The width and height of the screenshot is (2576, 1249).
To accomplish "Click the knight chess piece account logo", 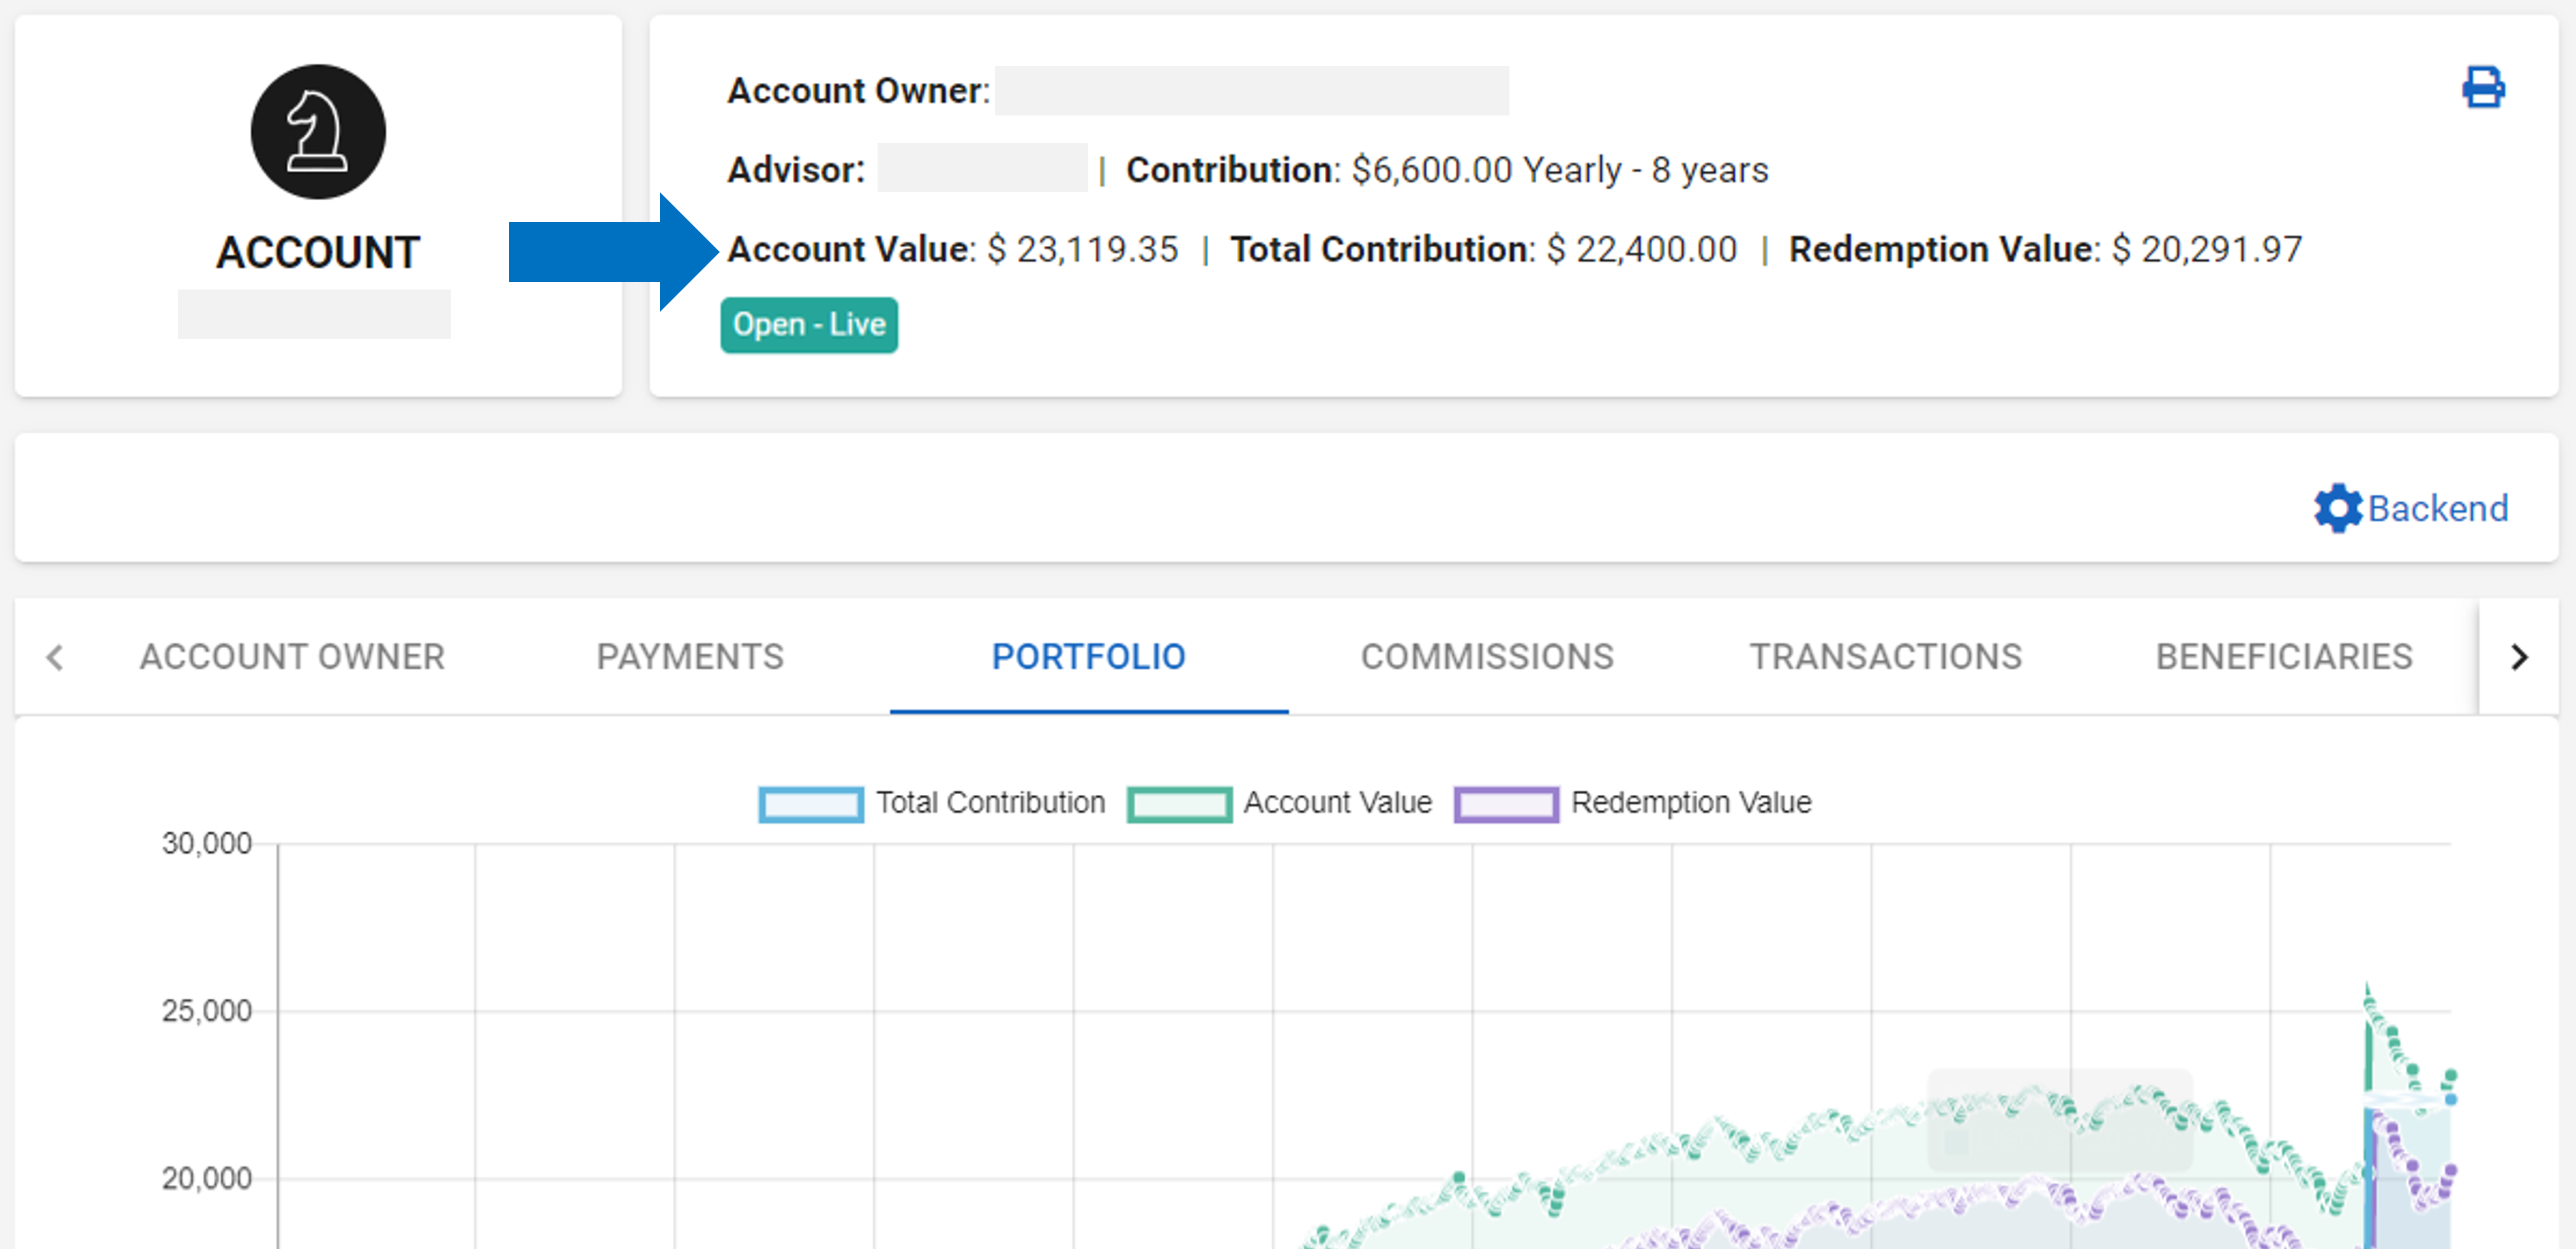I will coord(318,132).
